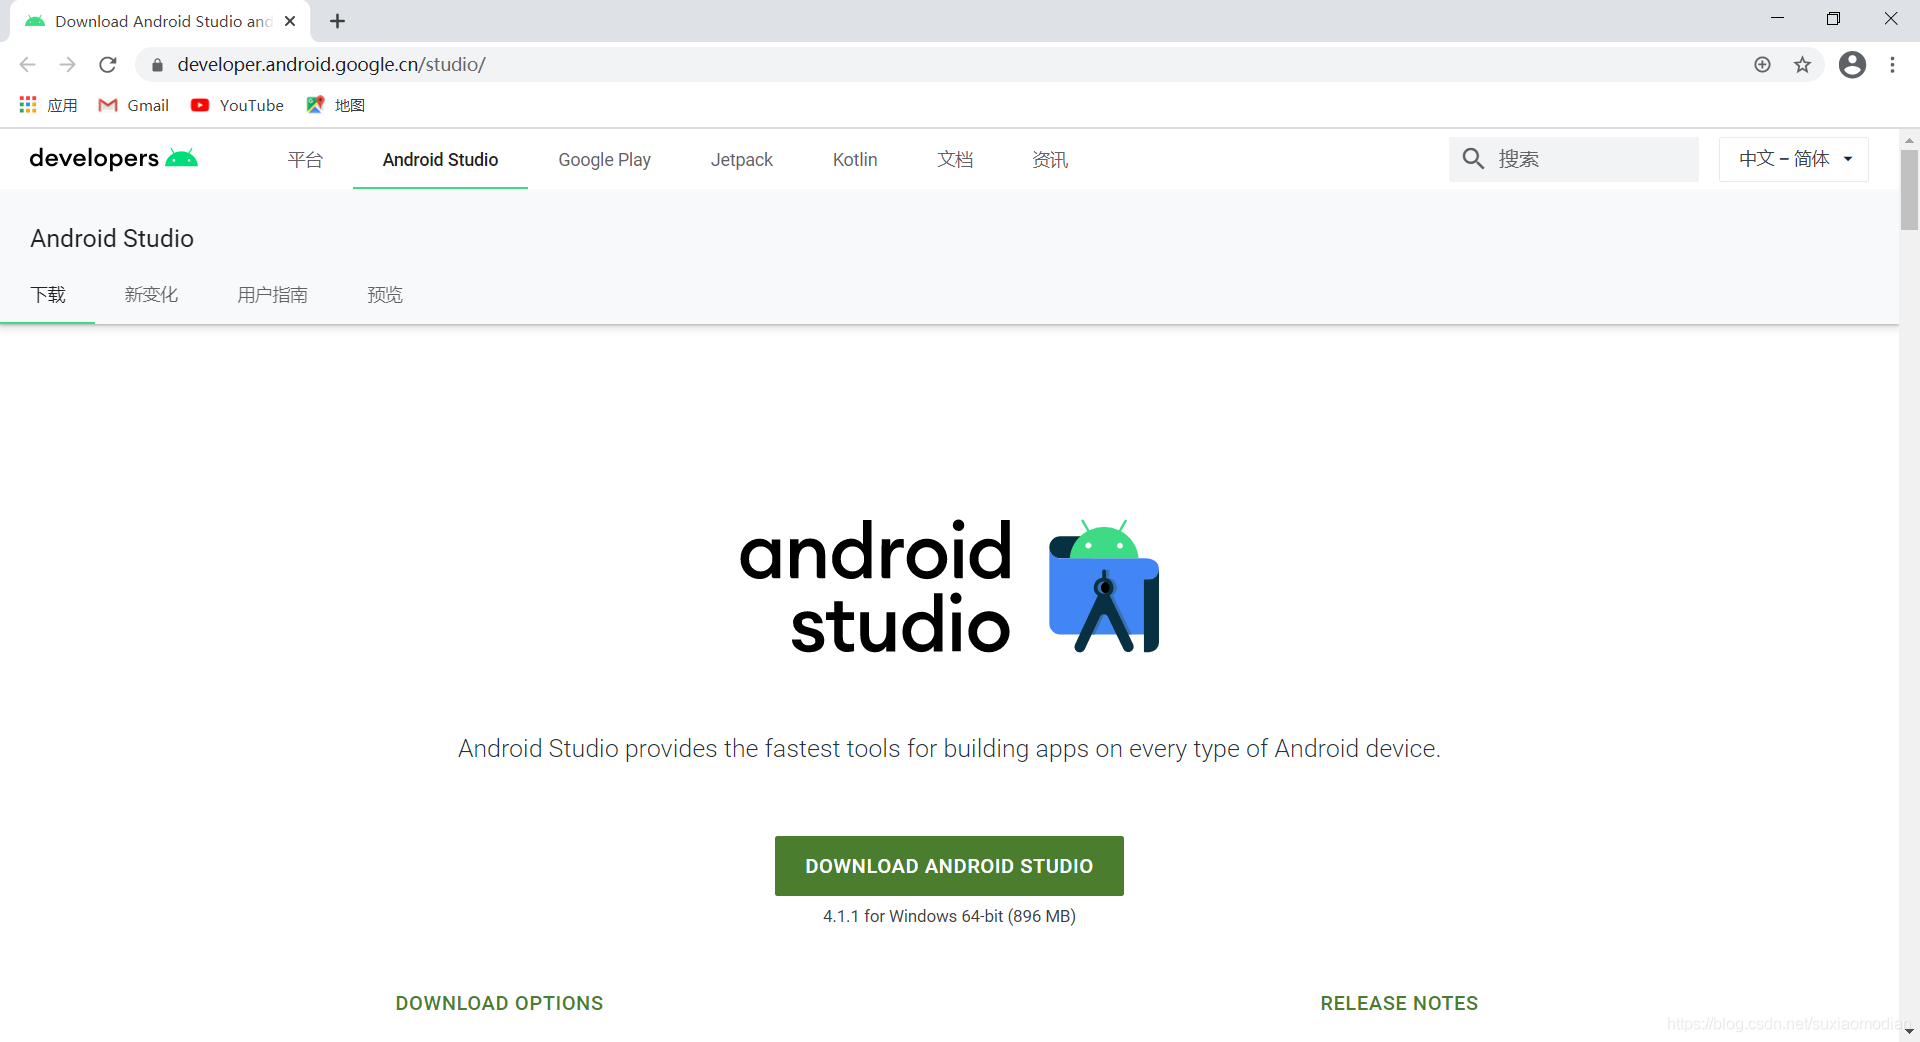Open the 平台 navigation item
The width and height of the screenshot is (1920, 1042).
[x=305, y=160]
